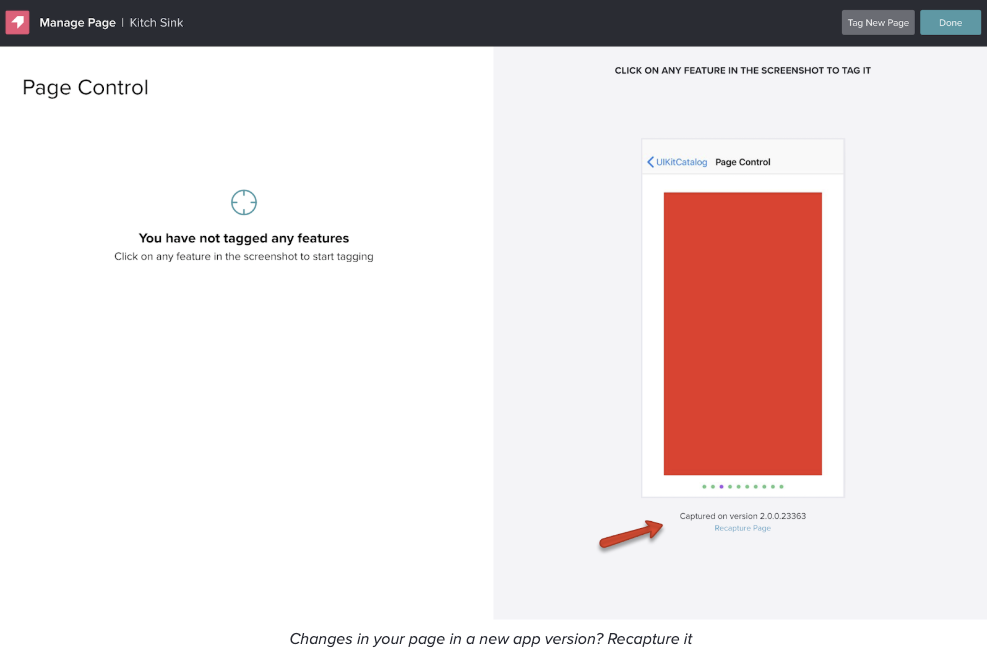Image resolution: width=987 pixels, height=648 pixels.
Task: Click the Tag New Page button
Action: click(x=878, y=23)
